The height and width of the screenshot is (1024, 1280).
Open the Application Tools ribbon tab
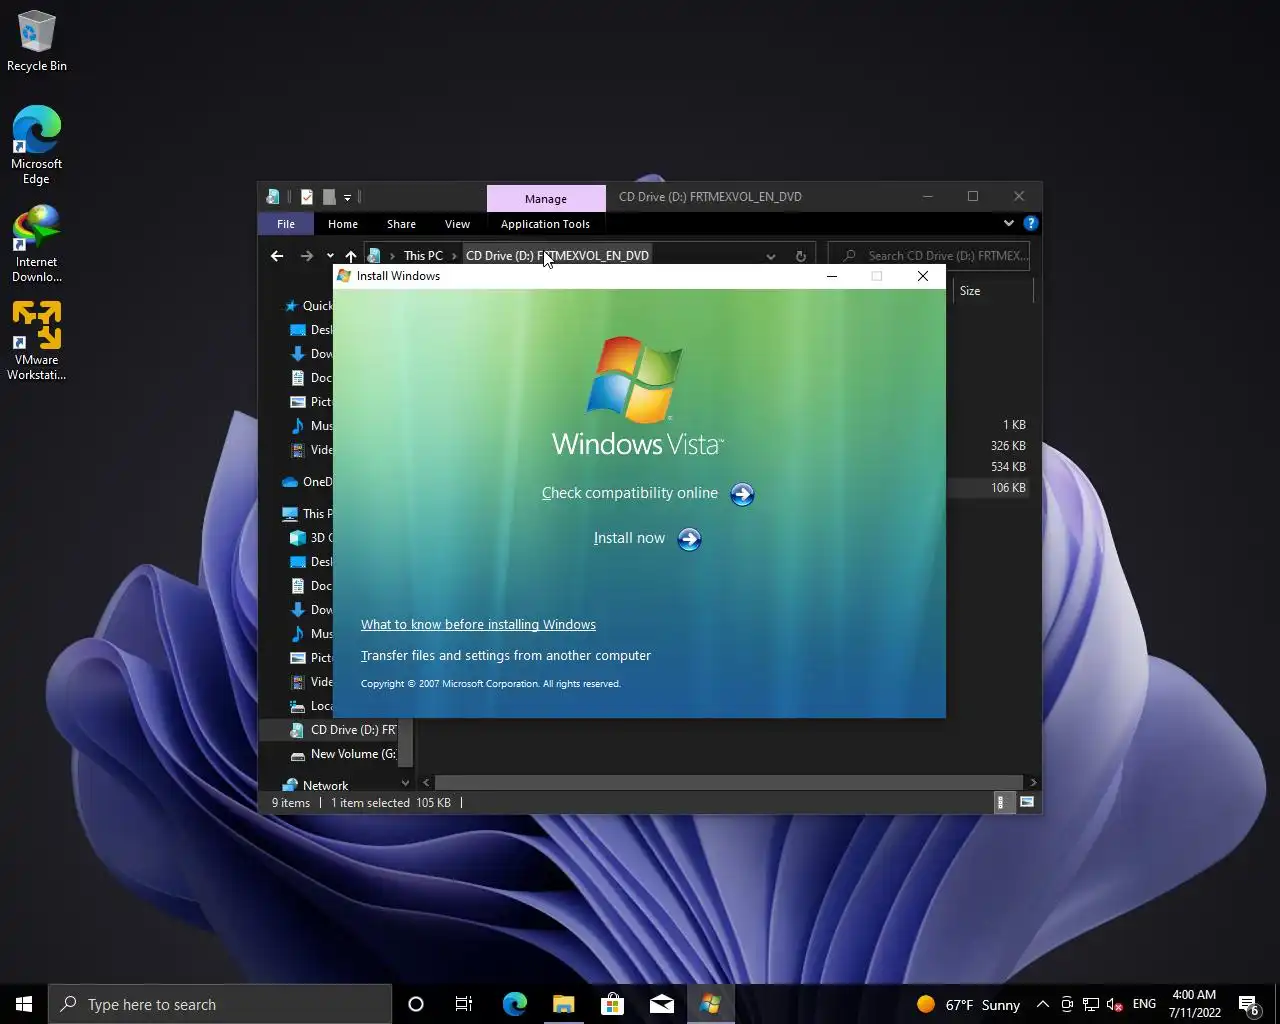tap(545, 224)
